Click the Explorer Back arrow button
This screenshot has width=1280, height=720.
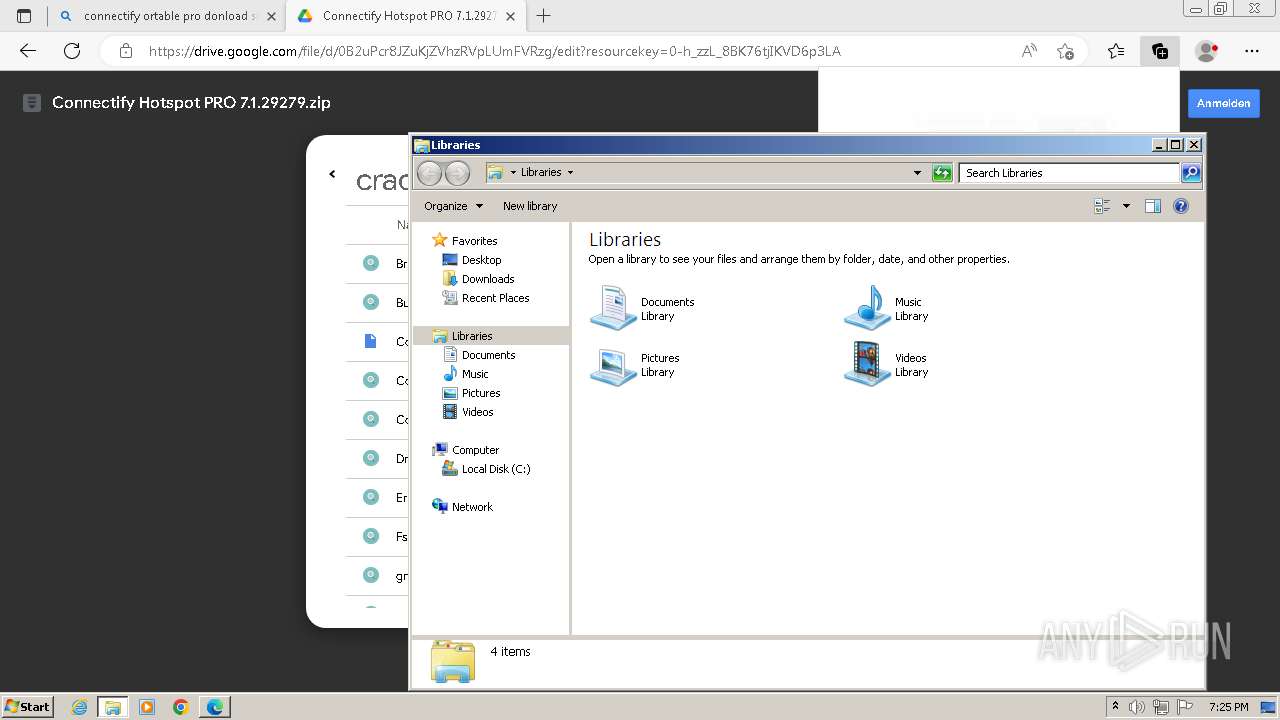tap(430, 173)
